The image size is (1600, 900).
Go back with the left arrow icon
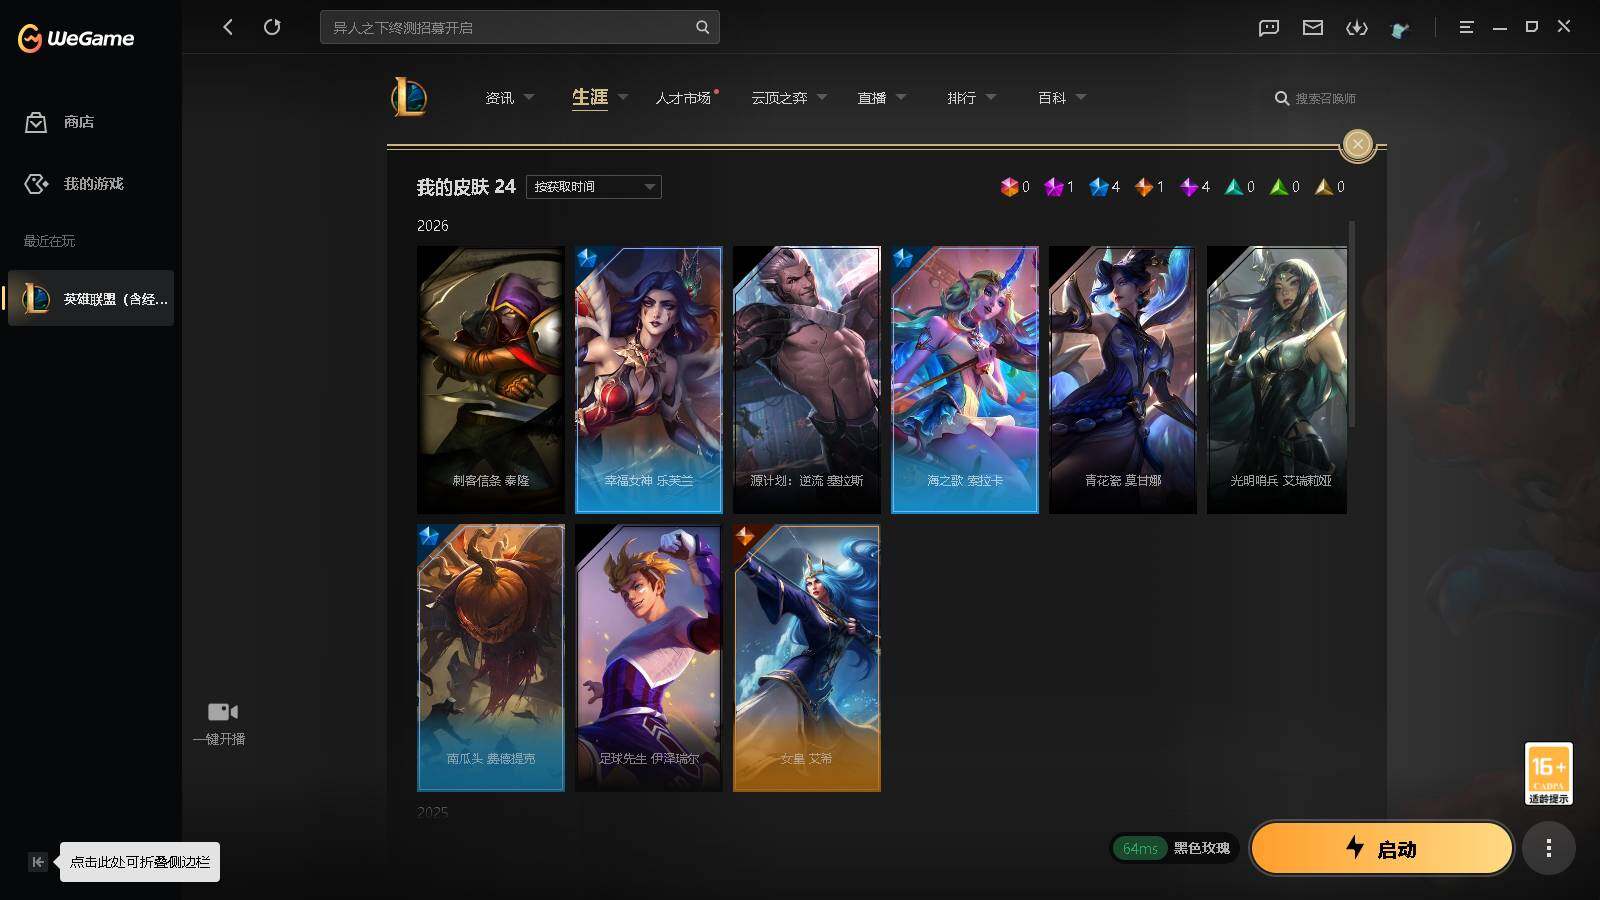click(x=228, y=27)
